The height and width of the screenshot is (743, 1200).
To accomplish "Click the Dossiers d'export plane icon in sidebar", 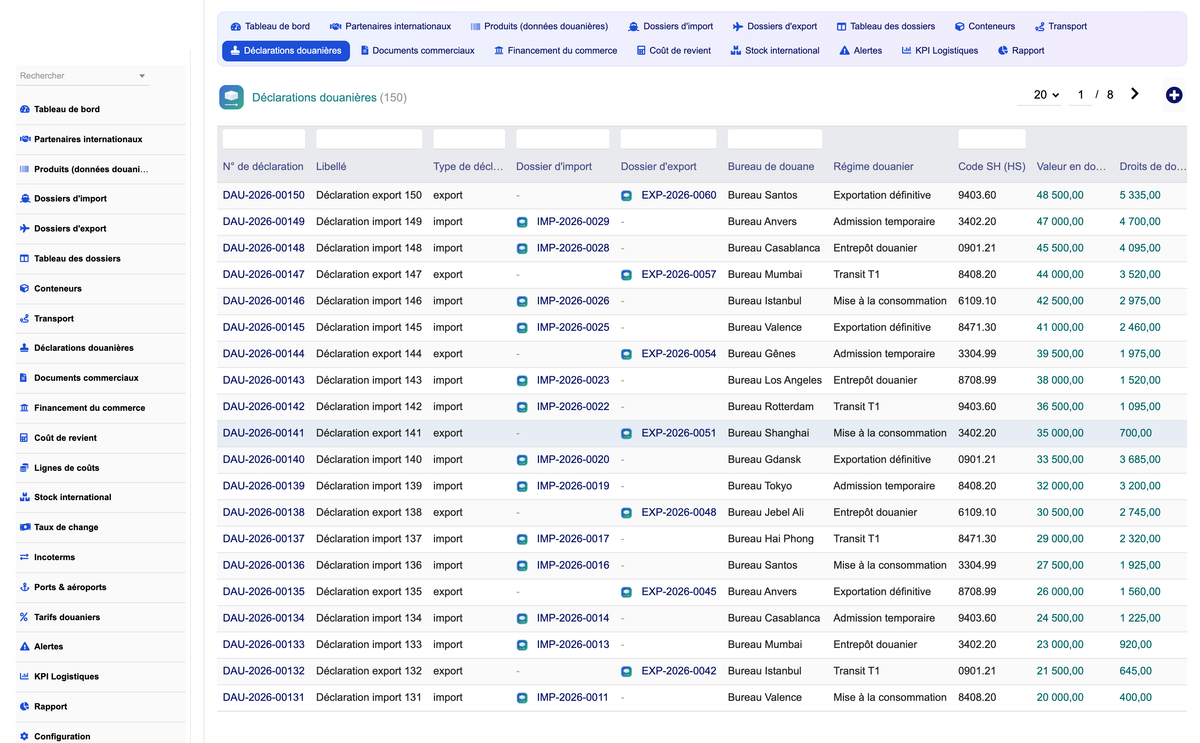I will tap(25, 229).
